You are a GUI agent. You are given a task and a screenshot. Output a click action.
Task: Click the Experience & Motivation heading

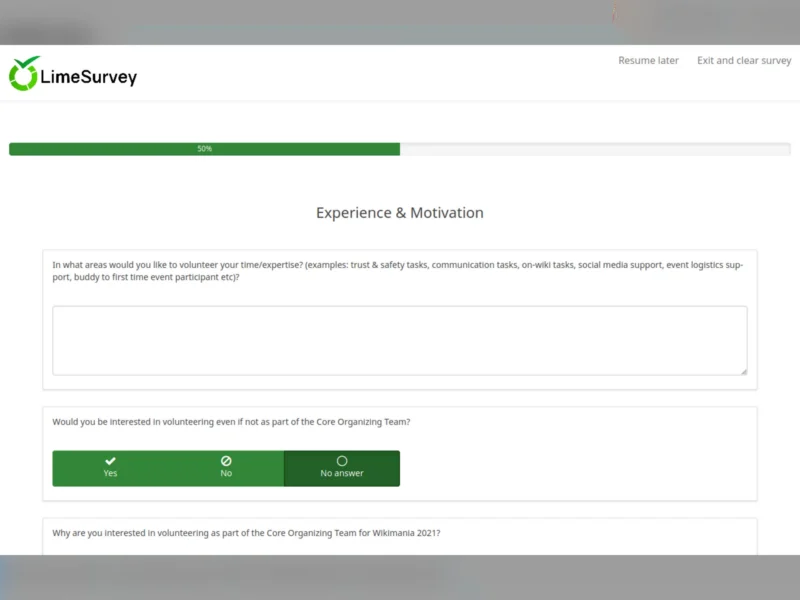tap(400, 213)
